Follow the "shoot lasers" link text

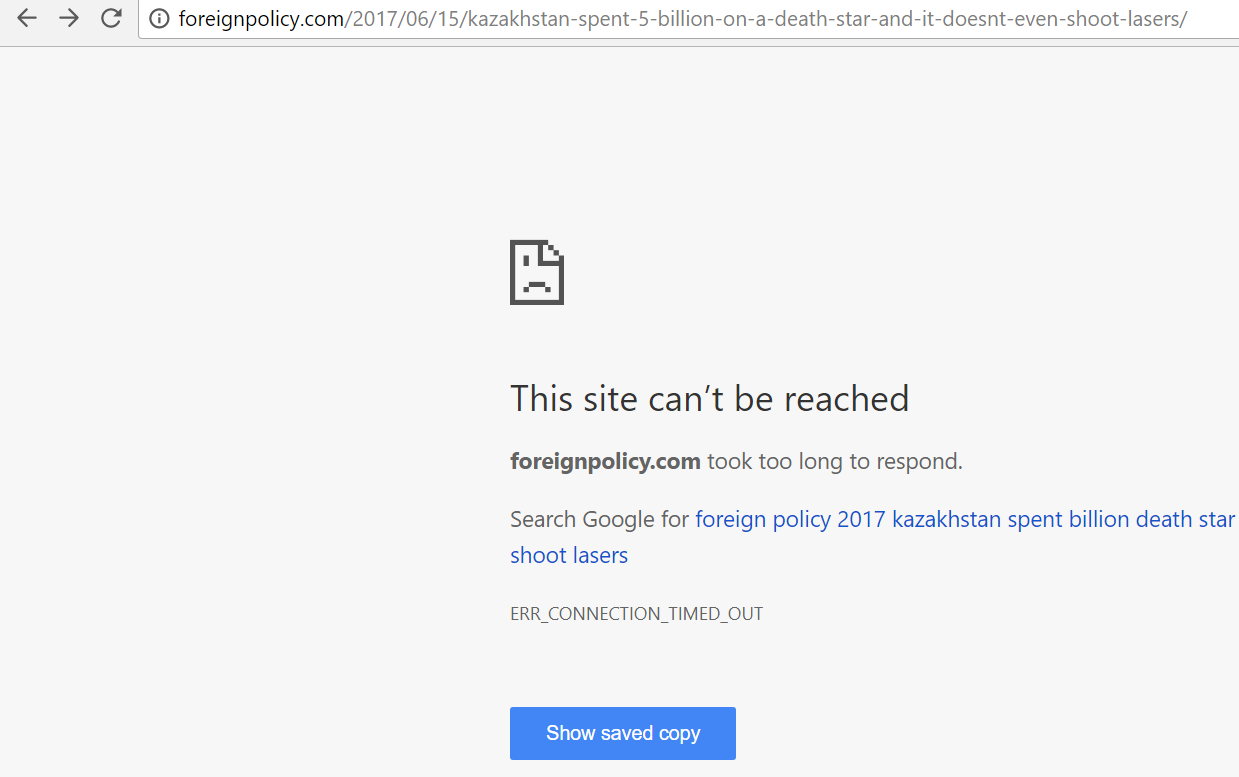[569, 555]
